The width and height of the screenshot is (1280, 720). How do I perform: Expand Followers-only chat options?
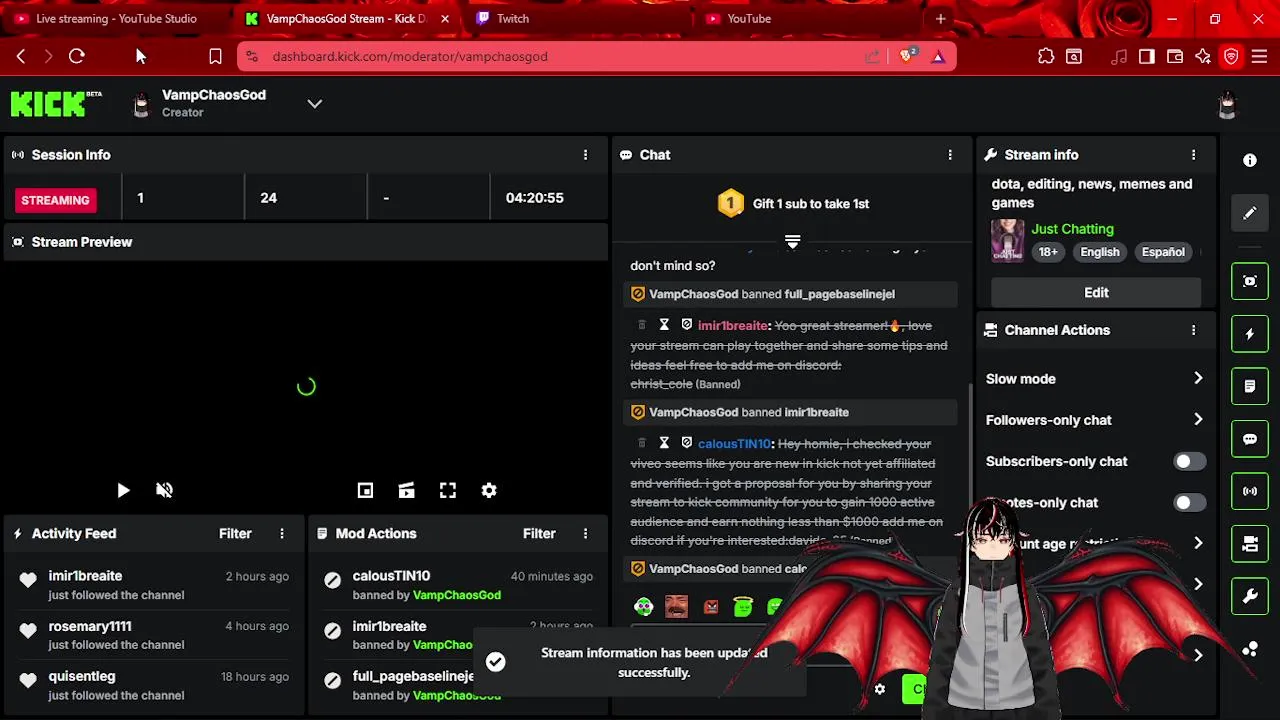[1198, 420]
